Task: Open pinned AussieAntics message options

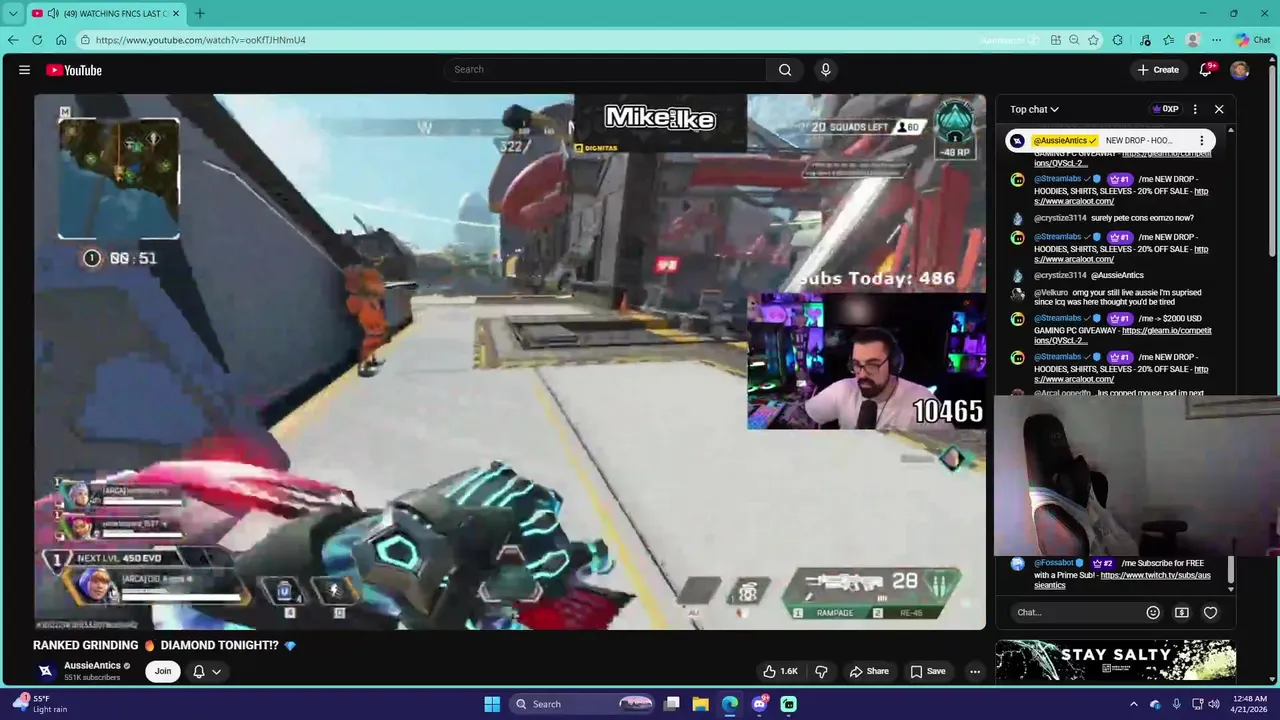Action: coord(1202,141)
